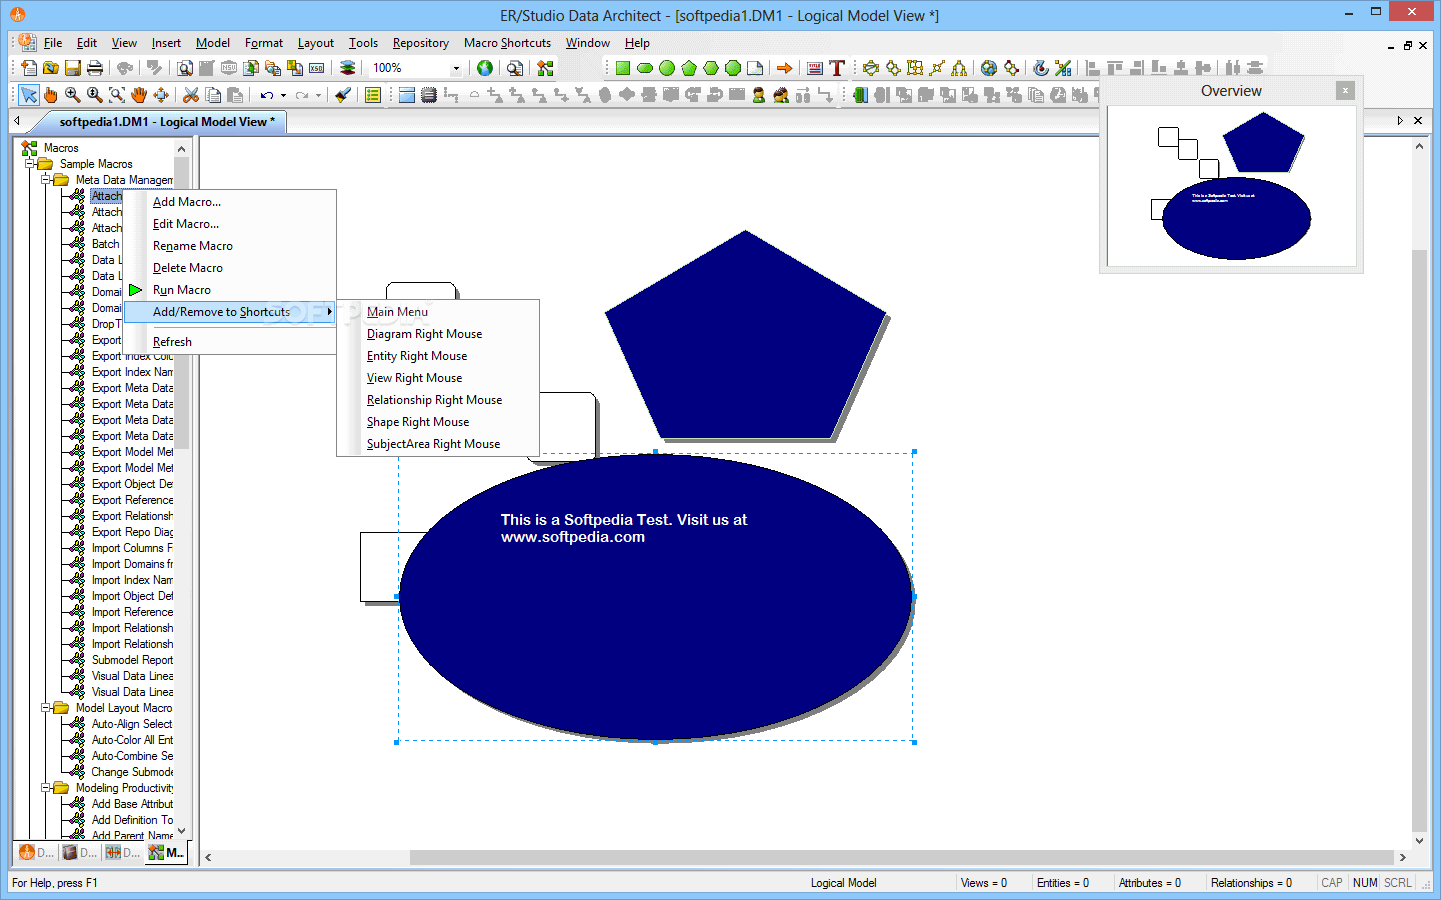The width and height of the screenshot is (1441, 900).
Task: Open the redo history dropdown arrow
Action: 319,95
